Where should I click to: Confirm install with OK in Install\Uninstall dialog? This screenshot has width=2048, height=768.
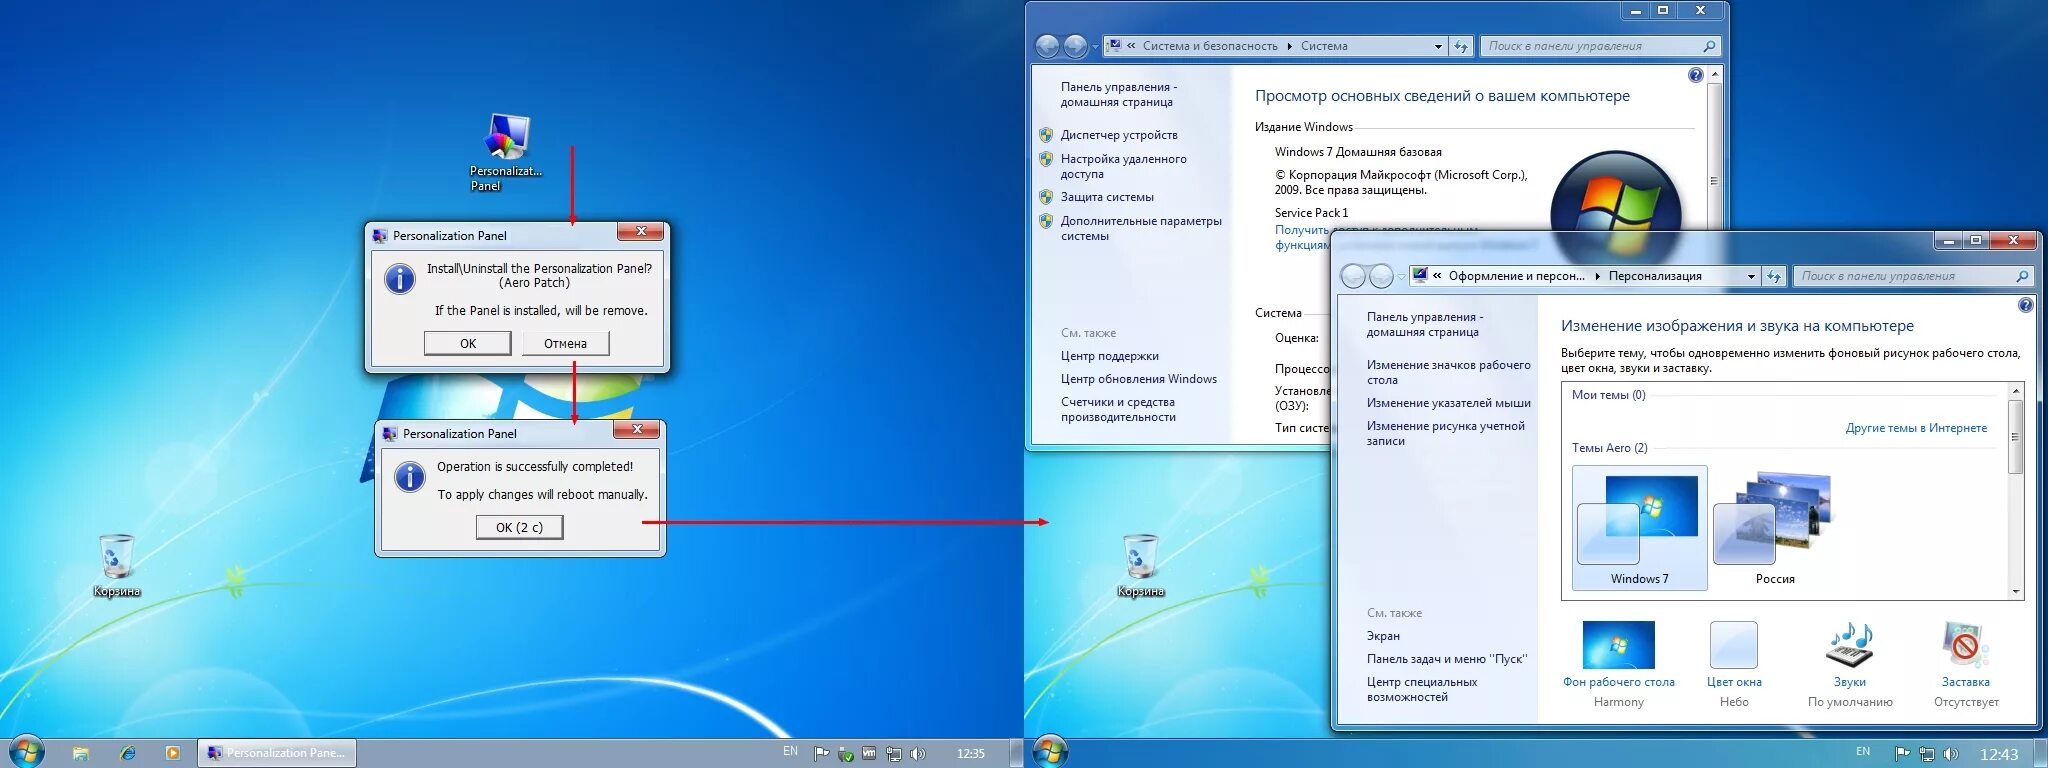tap(468, 343)
